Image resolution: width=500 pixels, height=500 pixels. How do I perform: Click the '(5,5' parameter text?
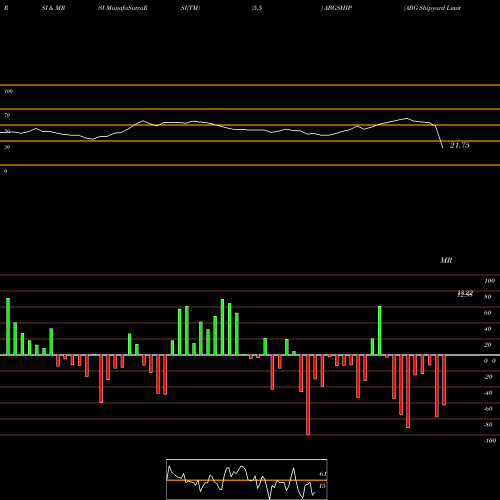pos(257,8)
